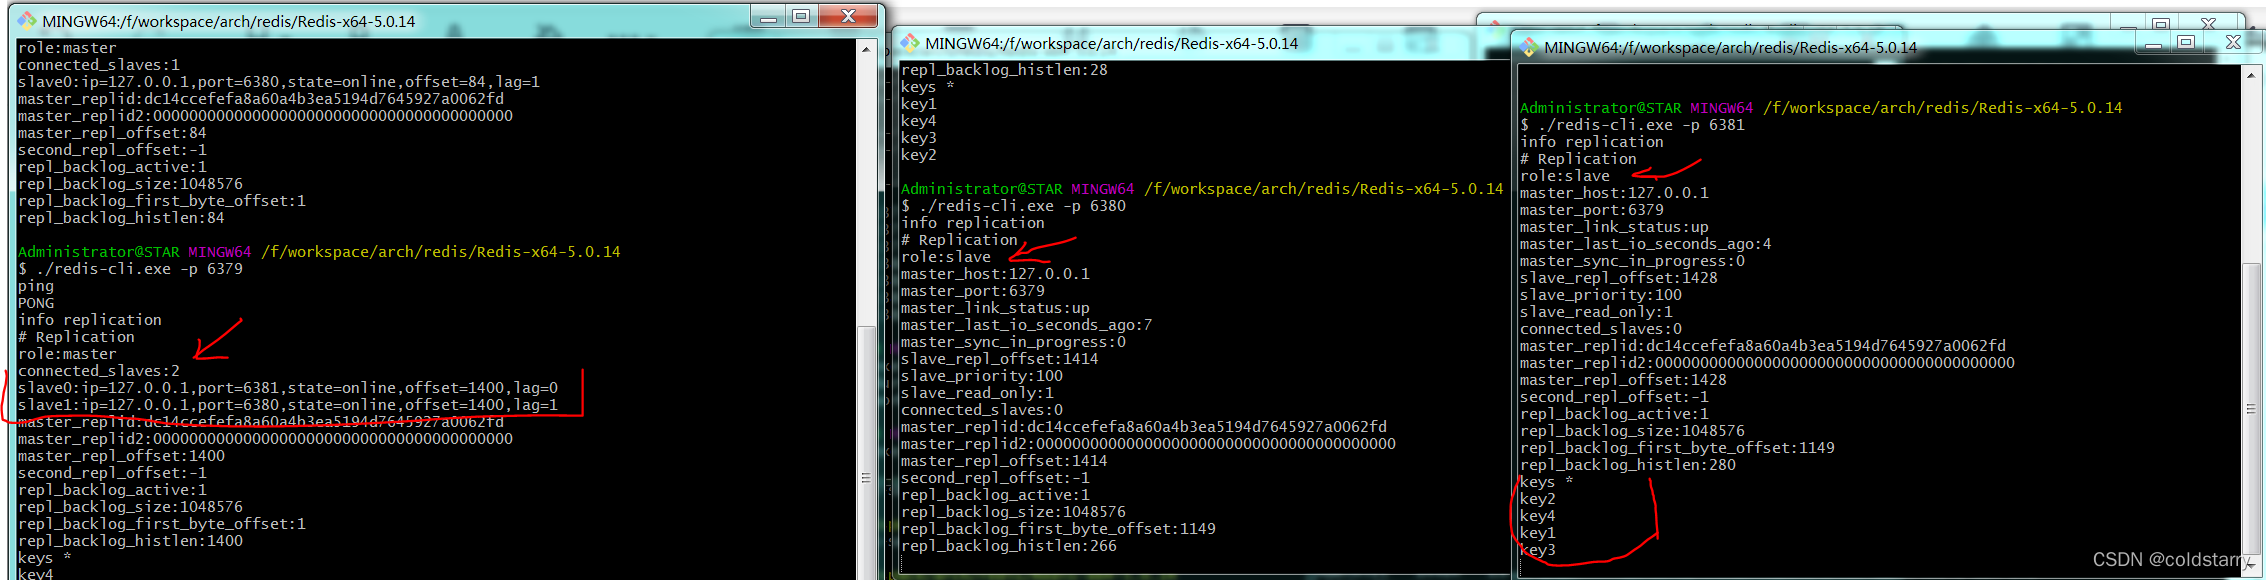Click 'repl_backlog_histlen:280' line
Viewport: 2266px width, 580px height.
click(x=1628, y=465)
